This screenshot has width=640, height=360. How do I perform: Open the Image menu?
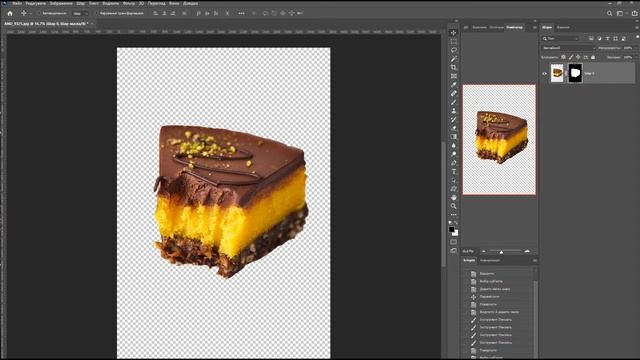61,3
